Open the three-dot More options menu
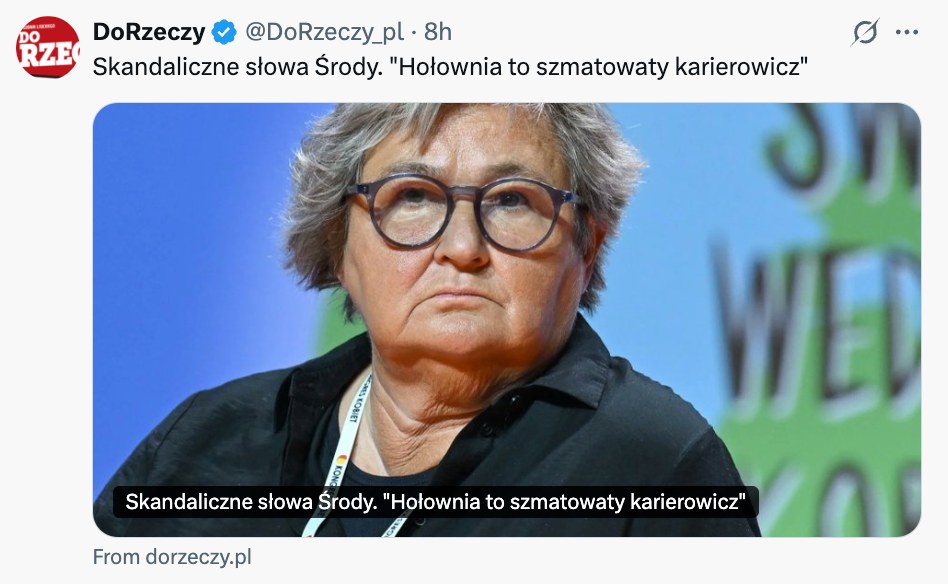948x584 pixels. (906, 32)
